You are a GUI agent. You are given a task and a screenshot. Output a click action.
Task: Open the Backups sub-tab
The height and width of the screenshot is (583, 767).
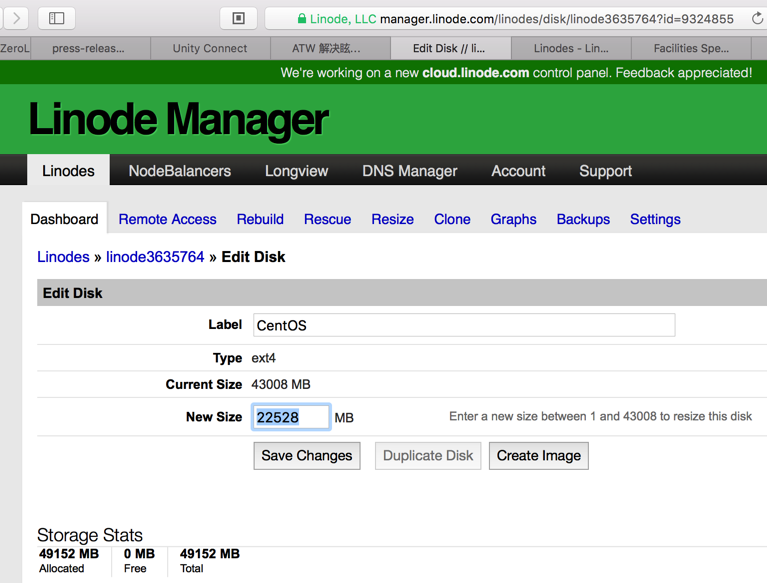point(583,219)
